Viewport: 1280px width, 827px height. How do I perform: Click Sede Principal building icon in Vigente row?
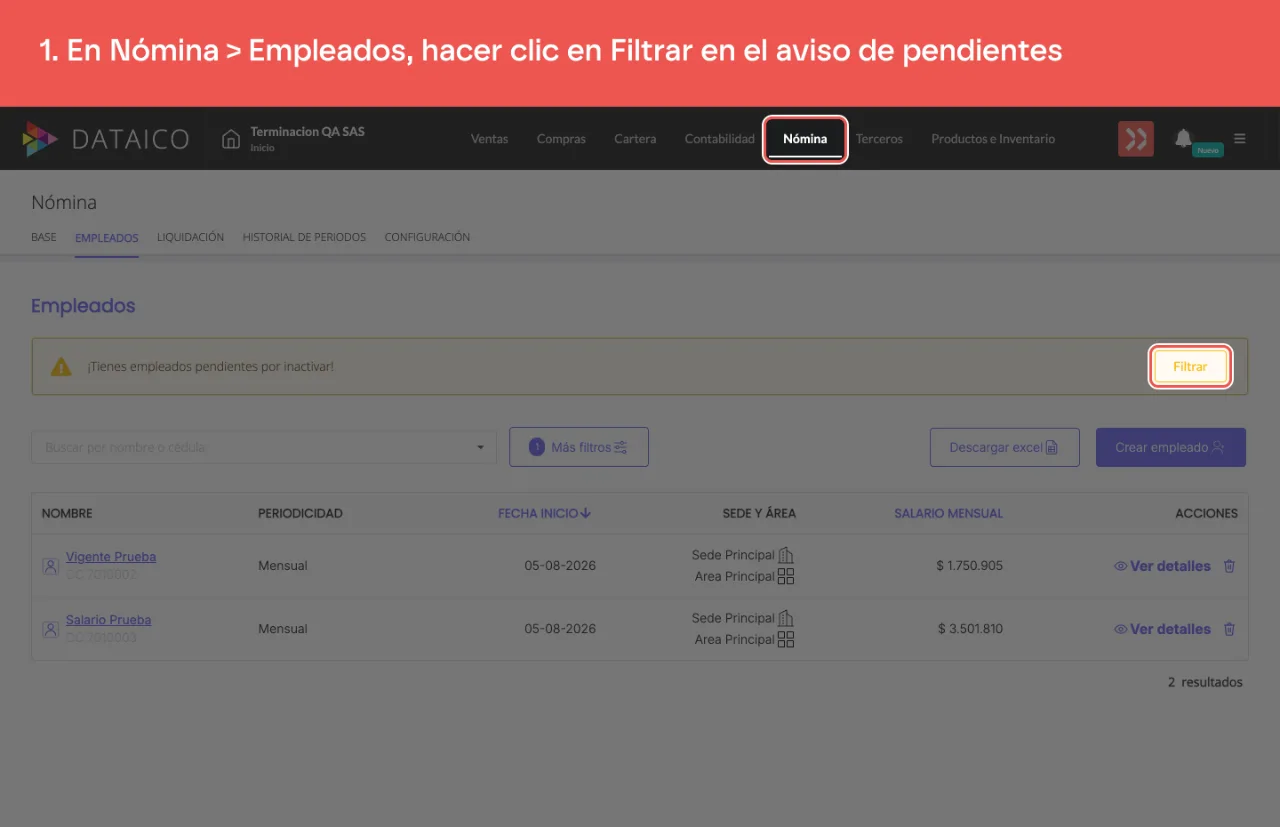[x=786, y=555]
